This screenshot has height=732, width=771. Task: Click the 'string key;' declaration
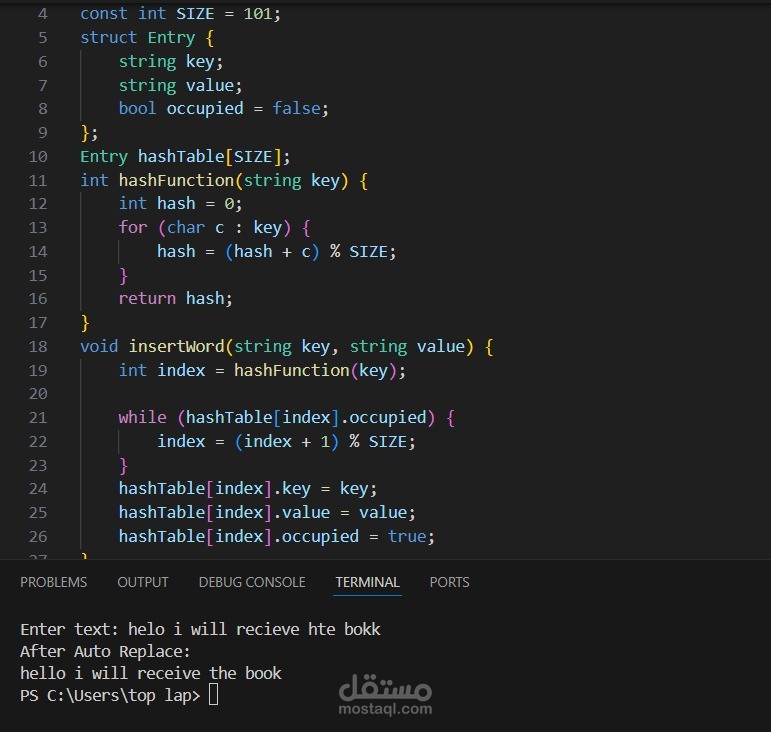171,62
